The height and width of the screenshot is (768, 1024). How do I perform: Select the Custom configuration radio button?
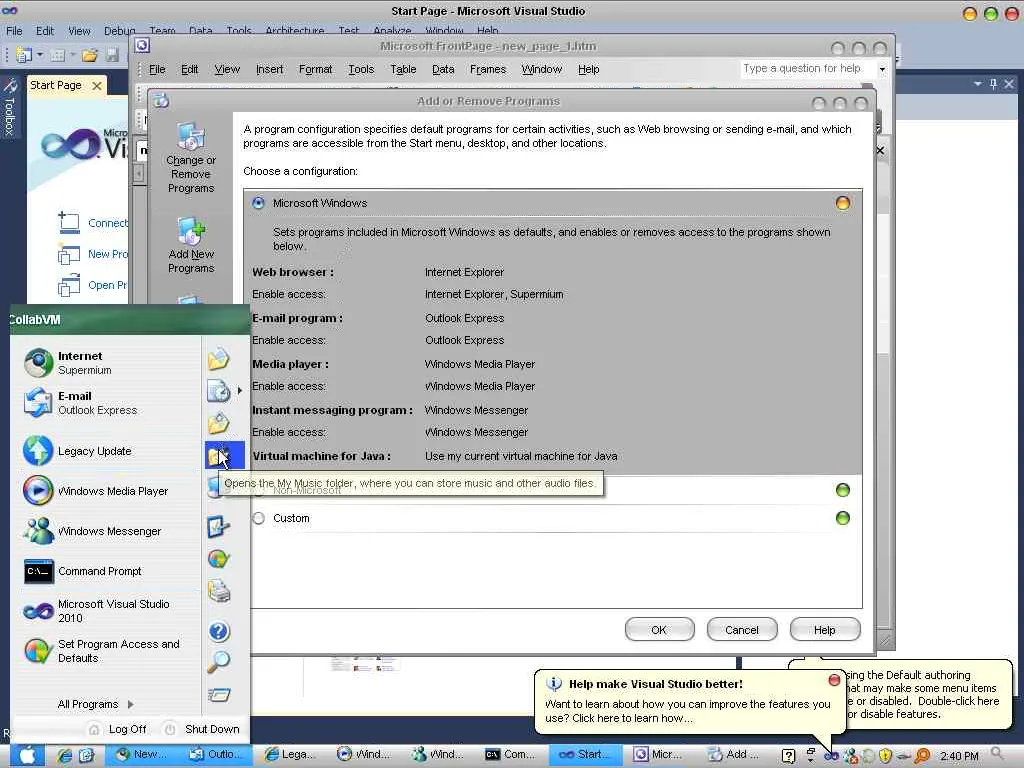(259, 519)
